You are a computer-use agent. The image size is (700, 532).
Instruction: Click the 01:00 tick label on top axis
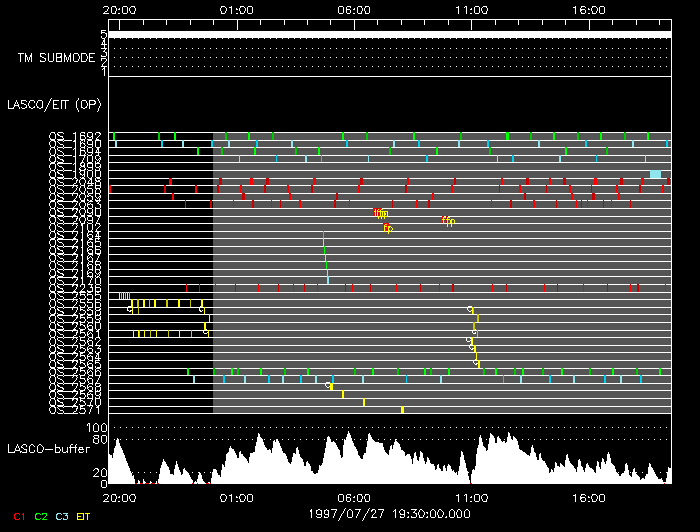tap(236, 10)
